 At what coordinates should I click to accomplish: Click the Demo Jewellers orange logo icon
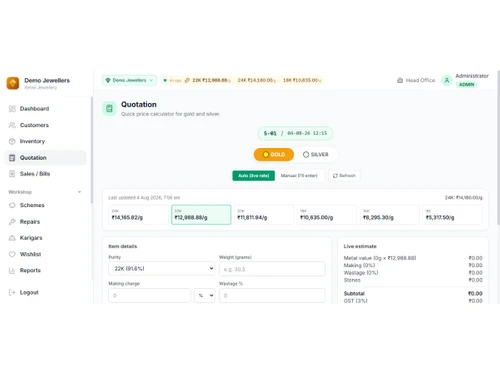(13, 83)
